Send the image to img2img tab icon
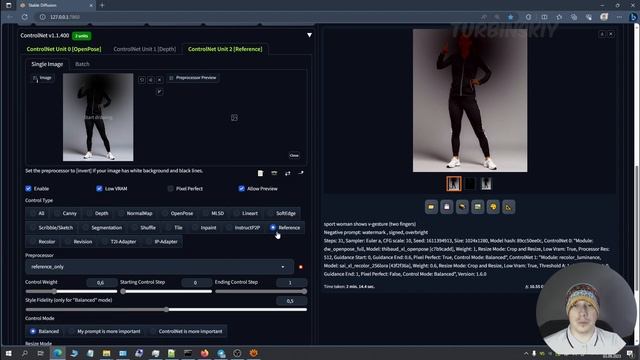Screen dimensions: 640x360 coord(478,207)
